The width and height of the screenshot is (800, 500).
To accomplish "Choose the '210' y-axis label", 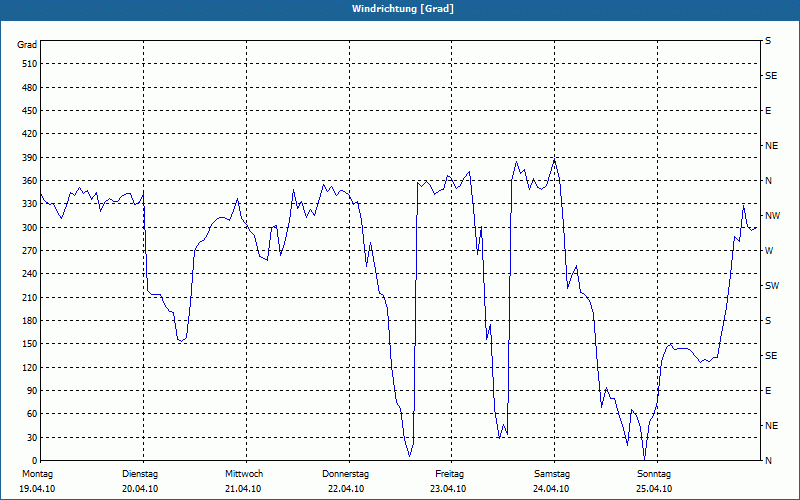I will coord(30,297).
